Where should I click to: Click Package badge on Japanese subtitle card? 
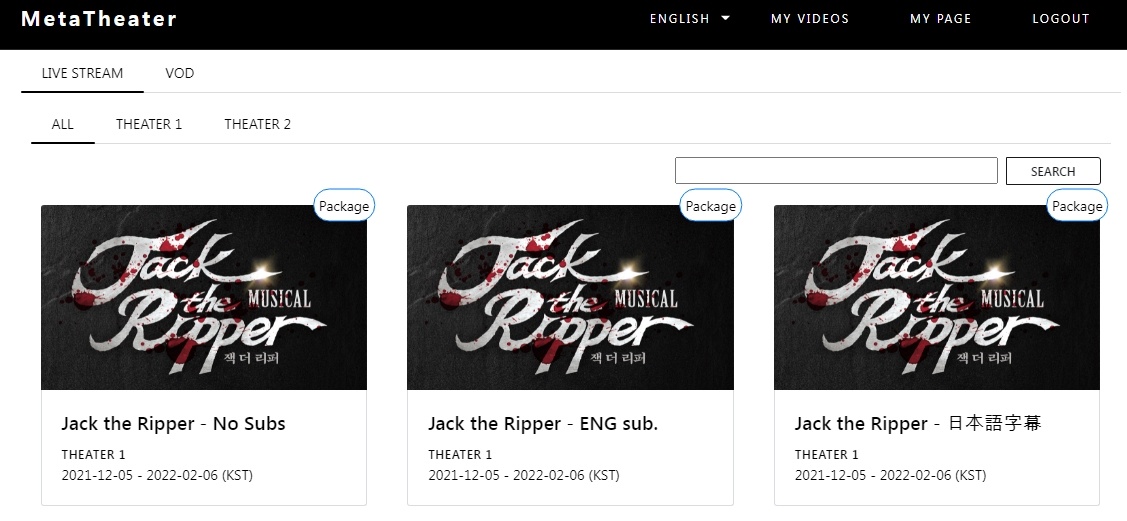[x=1077, y=206]
